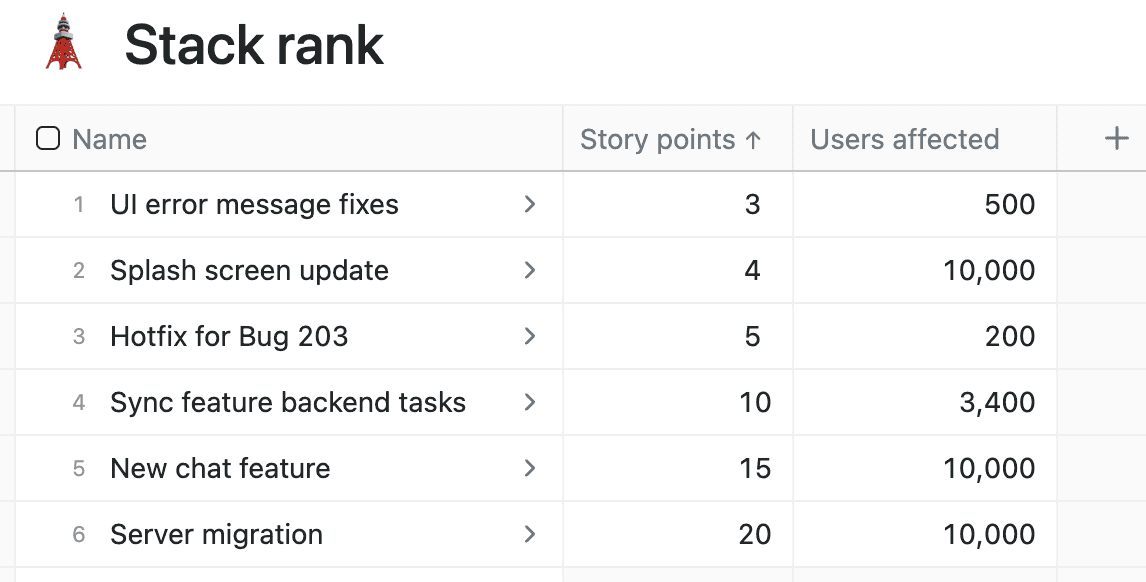
Task: Click the open-page chevron beside 'New chat feature'
Action: 531,468
